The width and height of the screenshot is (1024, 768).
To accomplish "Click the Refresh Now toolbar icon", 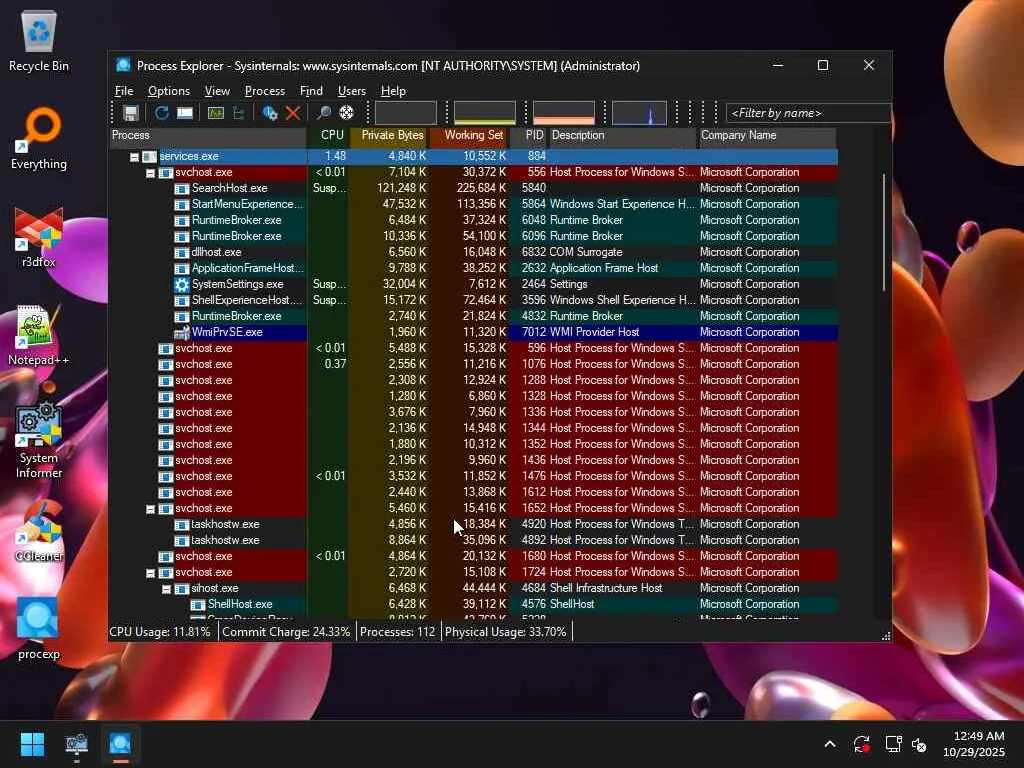I will [x=161, y=113].
